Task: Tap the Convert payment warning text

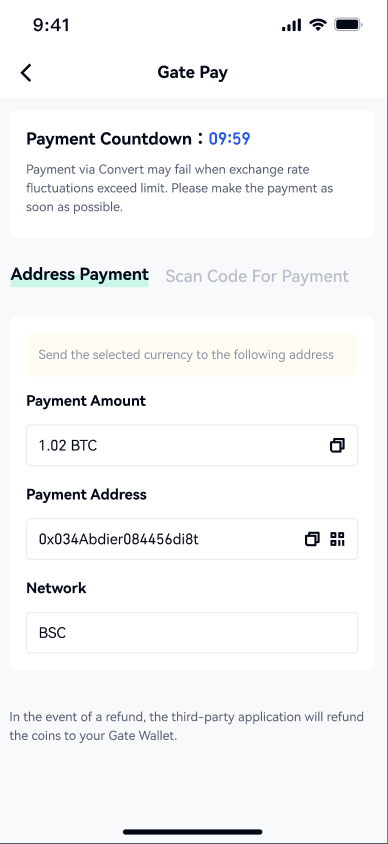Action: [180, 188]
